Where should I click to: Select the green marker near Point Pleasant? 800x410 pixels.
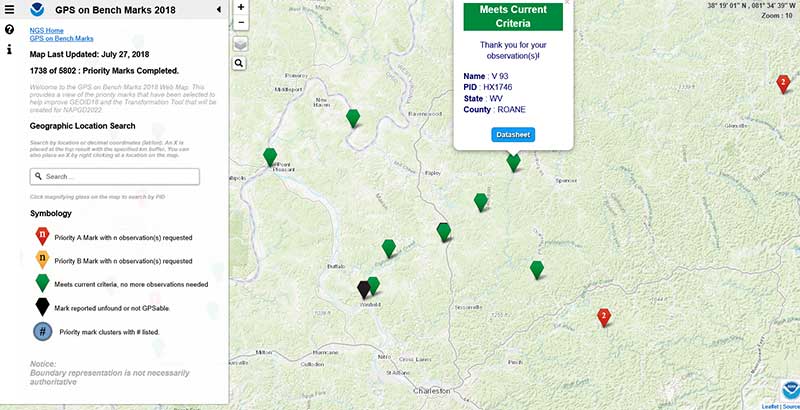[270, 157]
